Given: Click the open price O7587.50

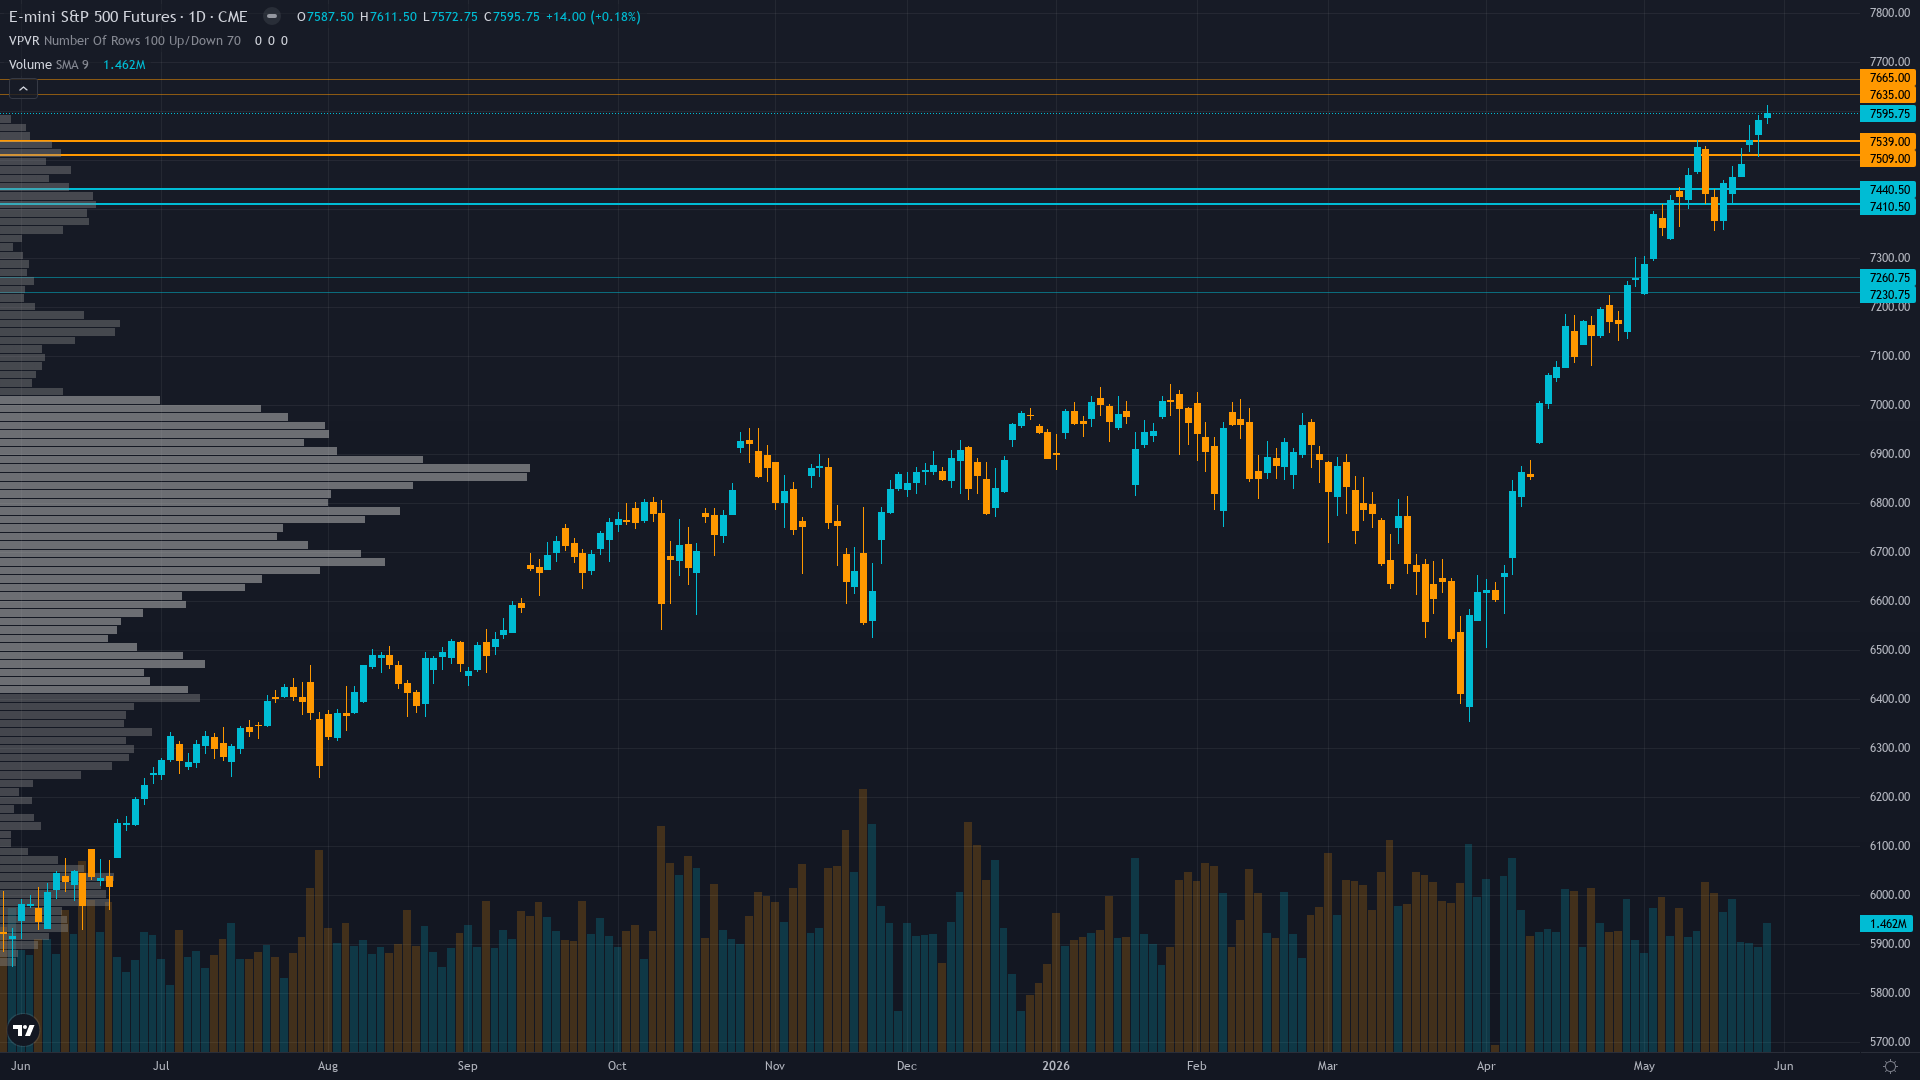Looking at the screenshot, I should pyautogui.click(x=325, y=17).
